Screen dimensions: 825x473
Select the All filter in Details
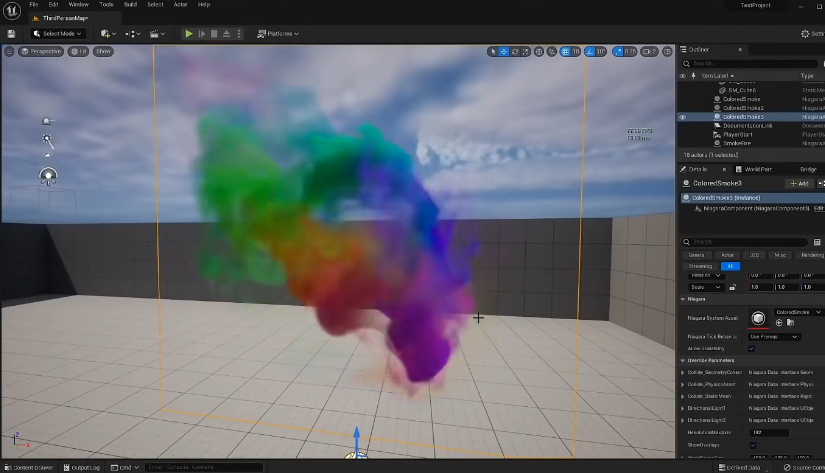730,266
